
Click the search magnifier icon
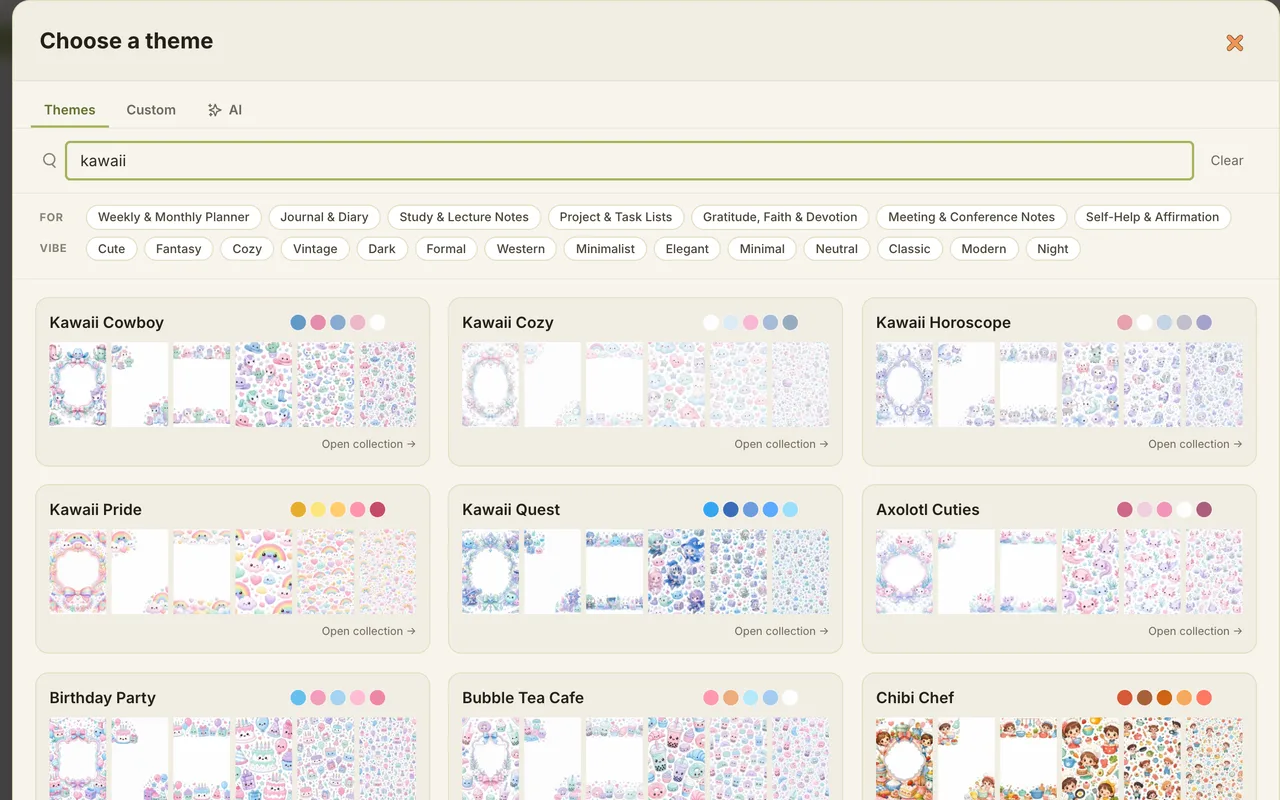tap(49, 160)
